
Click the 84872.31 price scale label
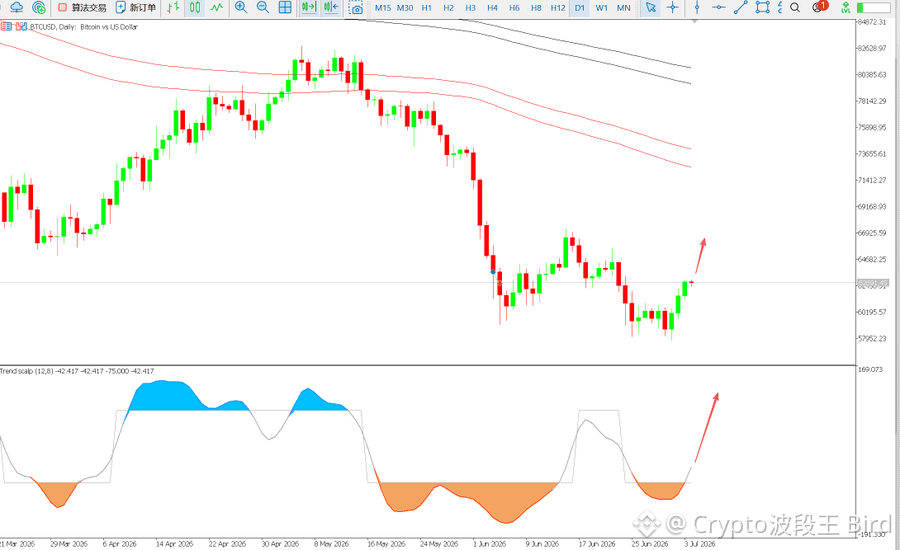(x=871, y=22)
